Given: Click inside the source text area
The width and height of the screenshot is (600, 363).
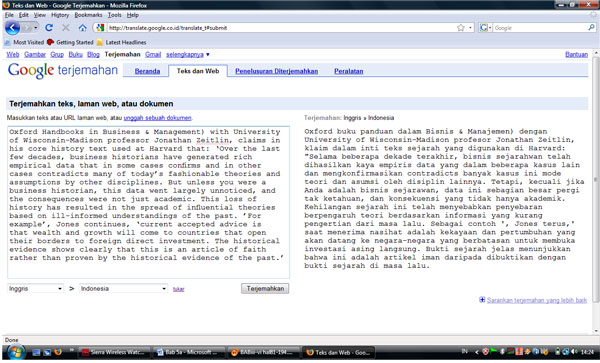Looking at the screenshot, I should point(148,202).
